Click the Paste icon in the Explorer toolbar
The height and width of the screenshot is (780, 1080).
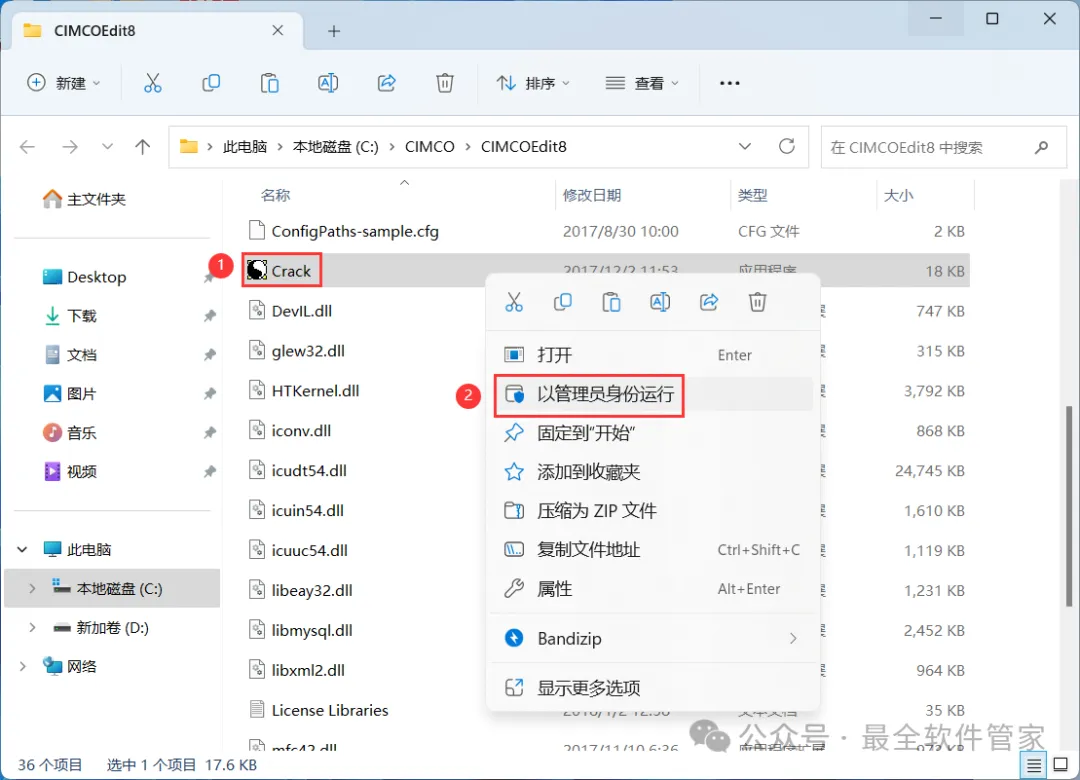269,83
